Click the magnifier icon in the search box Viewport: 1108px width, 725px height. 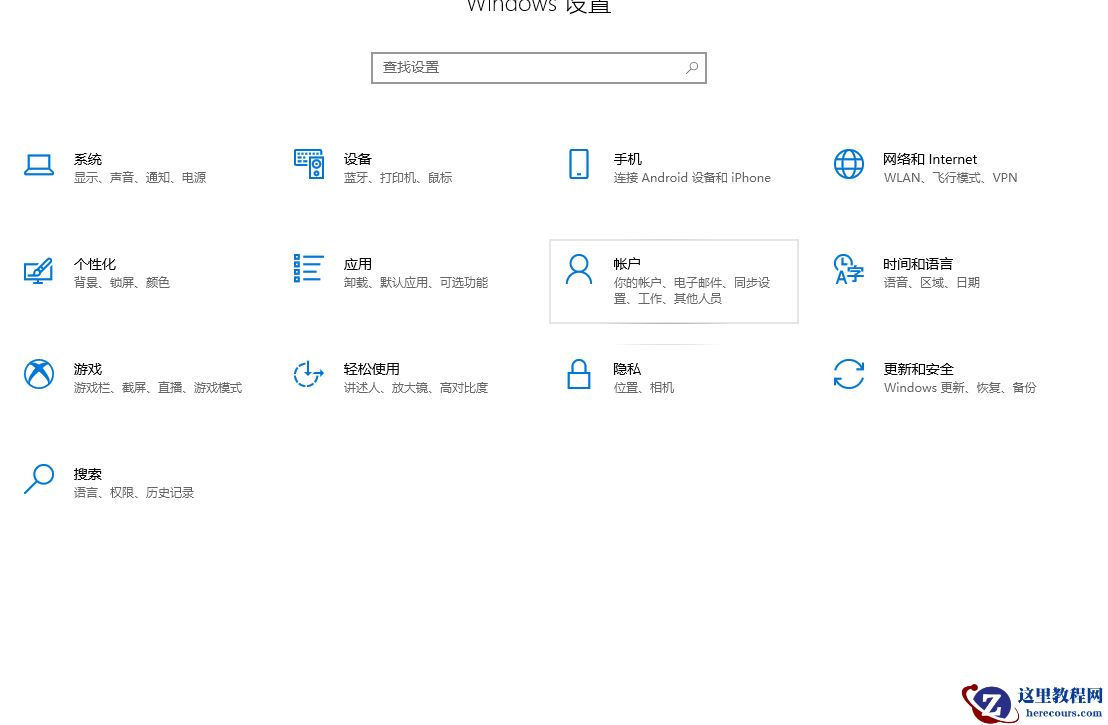pyautogui.click(x=691, y=67)
